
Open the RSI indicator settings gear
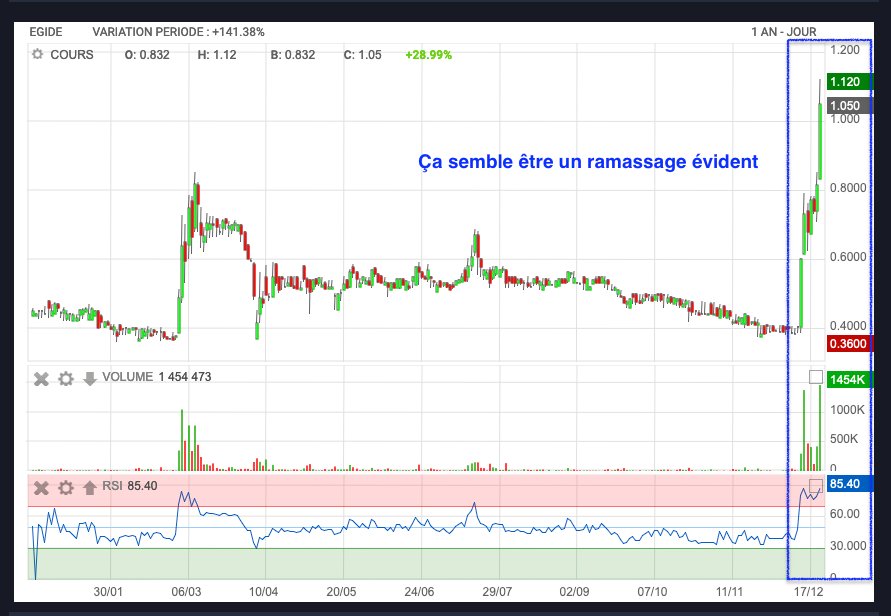[x=65, y=488]
